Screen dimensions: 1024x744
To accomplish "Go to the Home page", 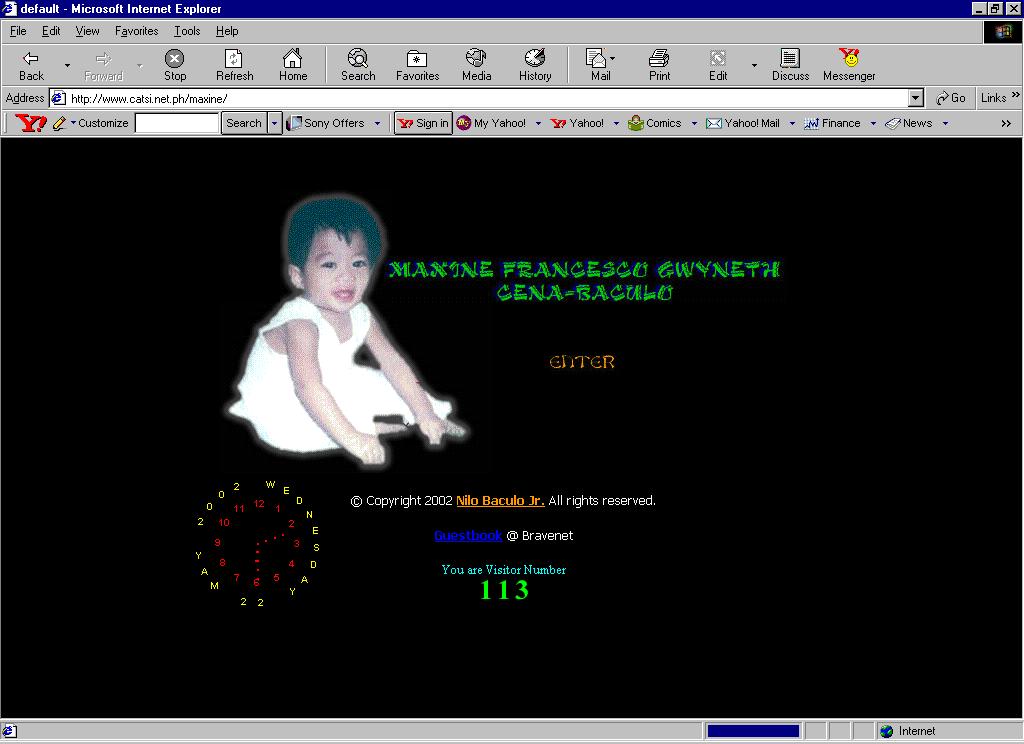I will coord(293,65).
